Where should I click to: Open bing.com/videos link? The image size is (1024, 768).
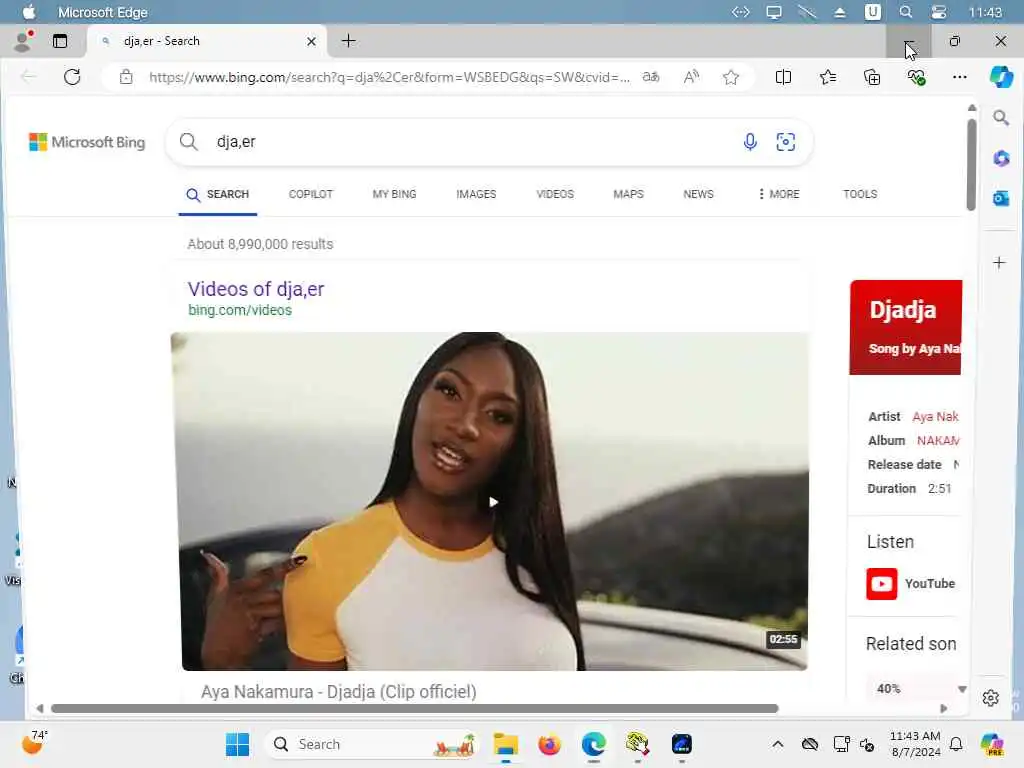[240, 310]
